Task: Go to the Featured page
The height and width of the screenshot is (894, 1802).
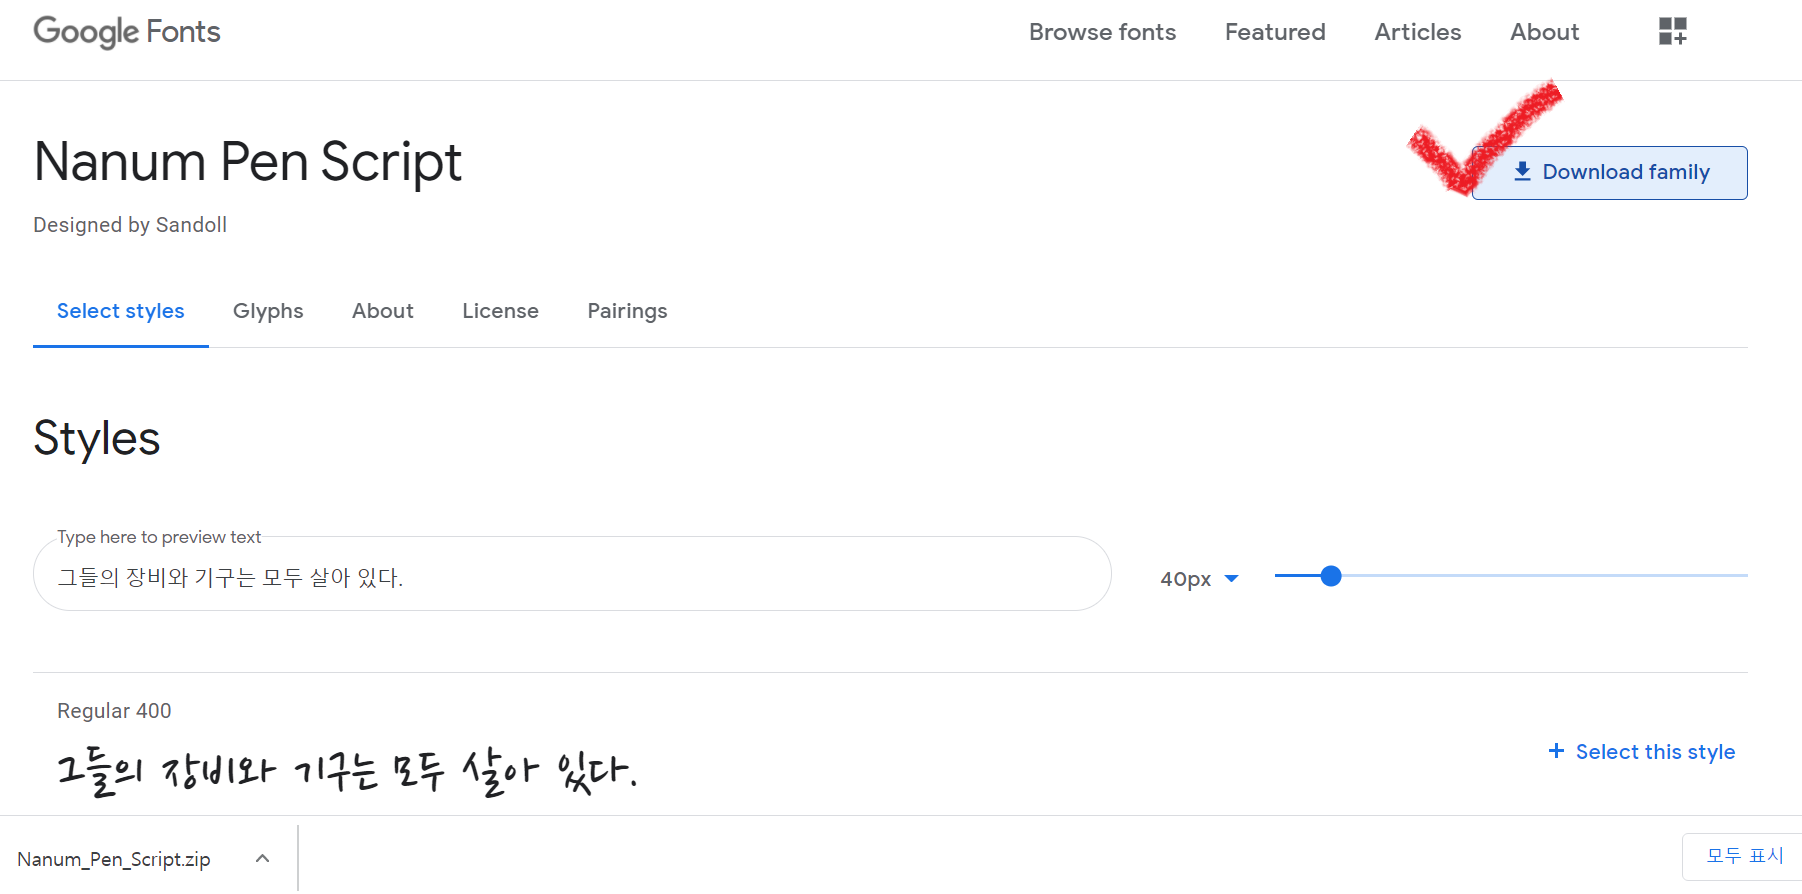Action: pyautogui.click(x=1275, y=32)
